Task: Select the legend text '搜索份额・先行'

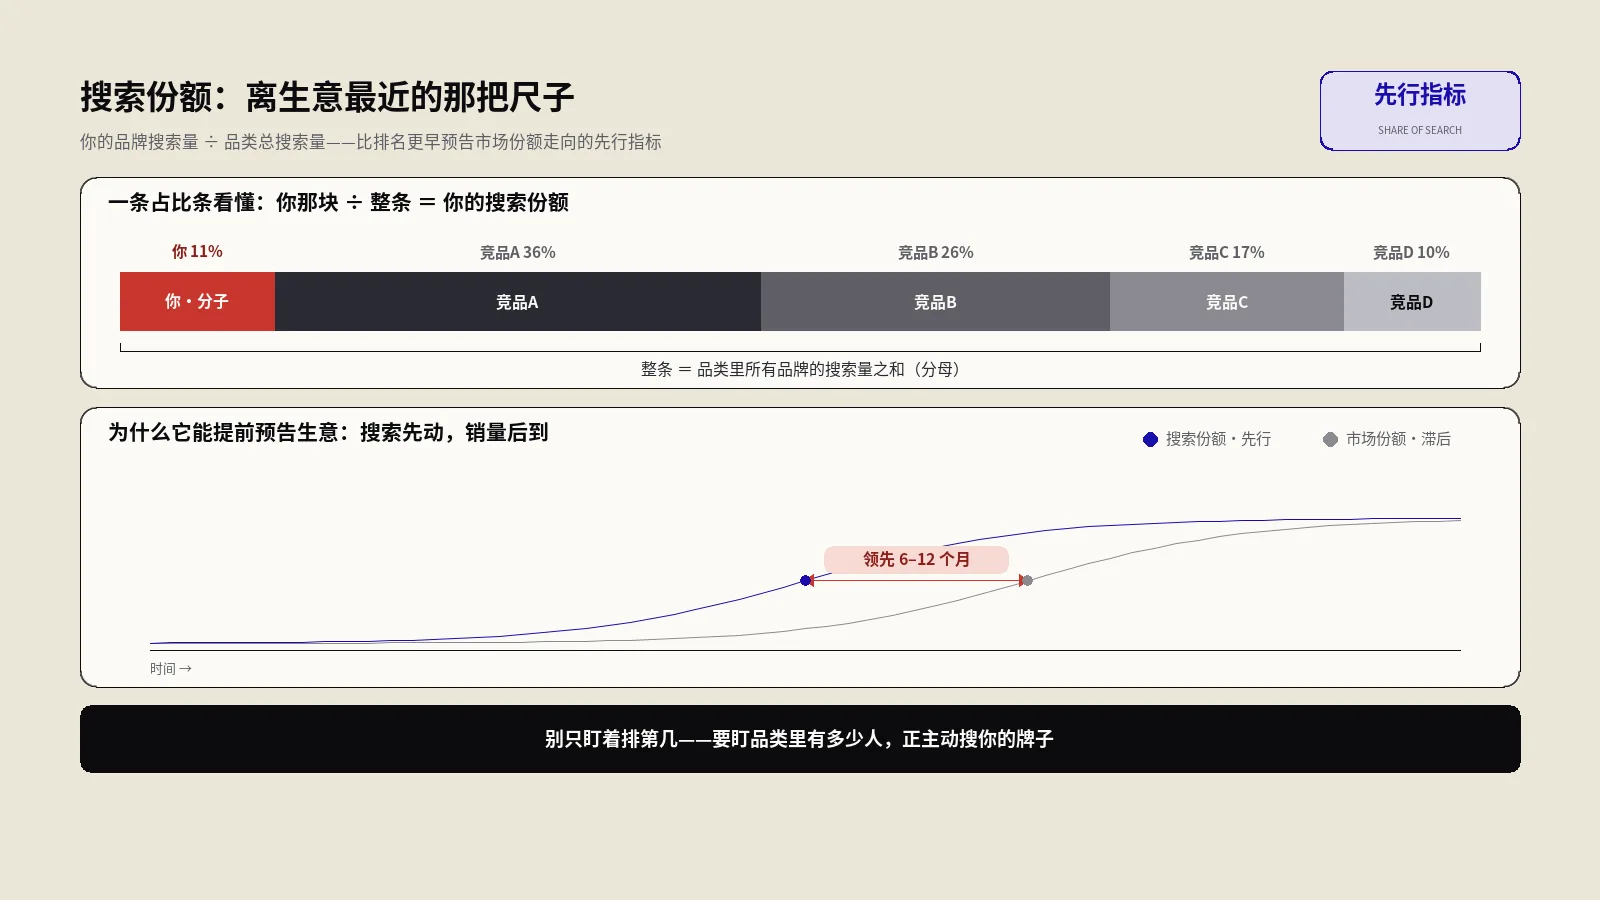Action: [1218, 439]
